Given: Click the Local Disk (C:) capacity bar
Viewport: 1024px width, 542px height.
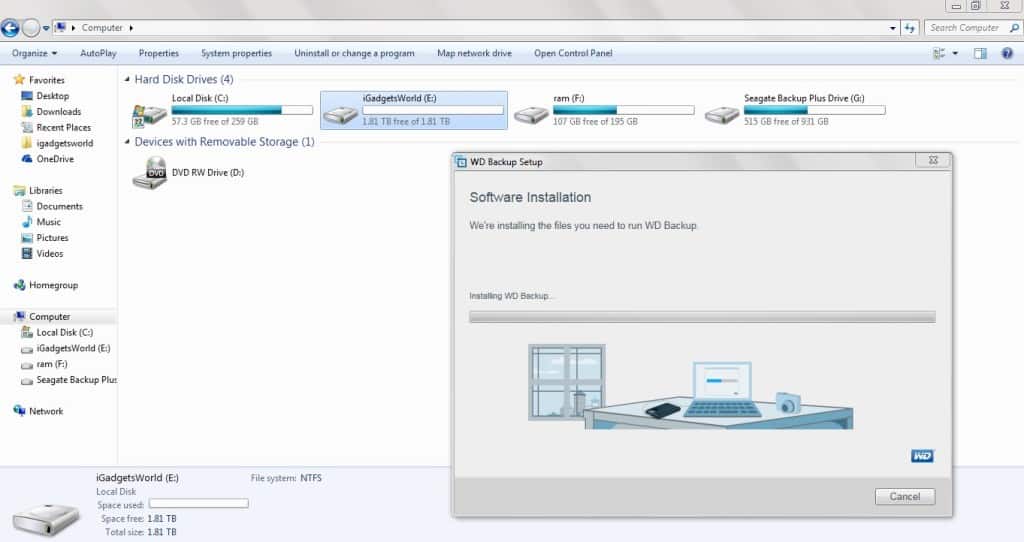Looking at the screenshot, I should (x=242, y=110).
